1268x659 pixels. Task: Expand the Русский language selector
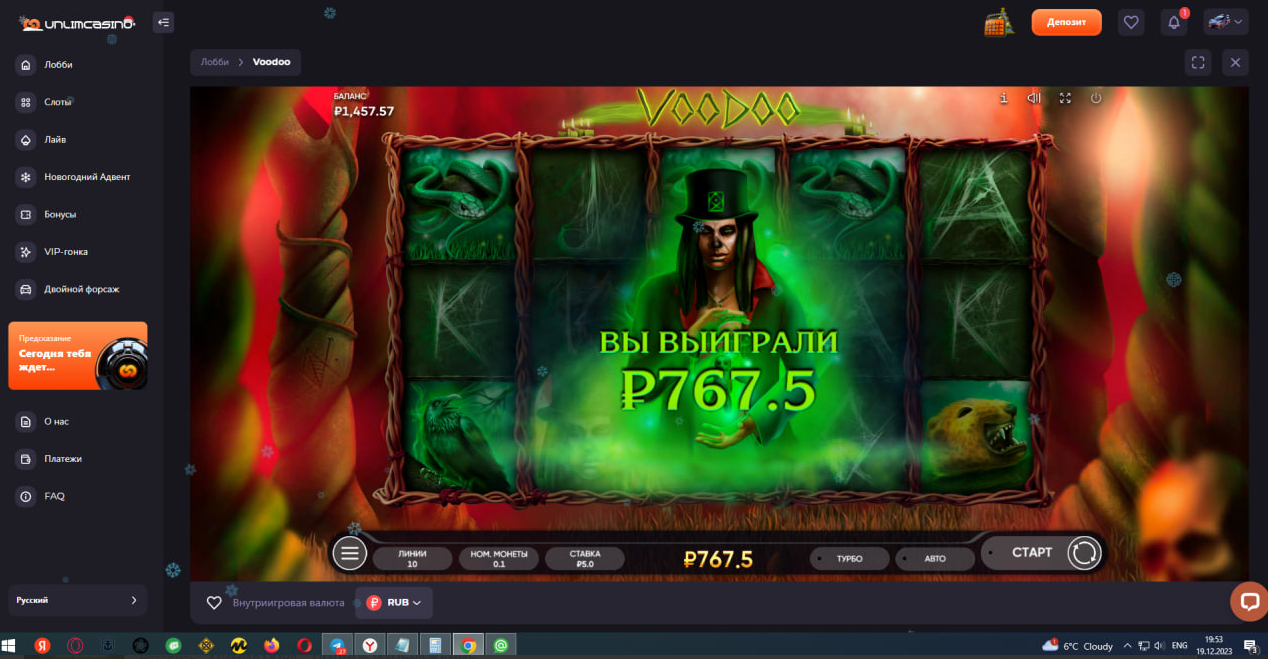[x=77, y=600]
